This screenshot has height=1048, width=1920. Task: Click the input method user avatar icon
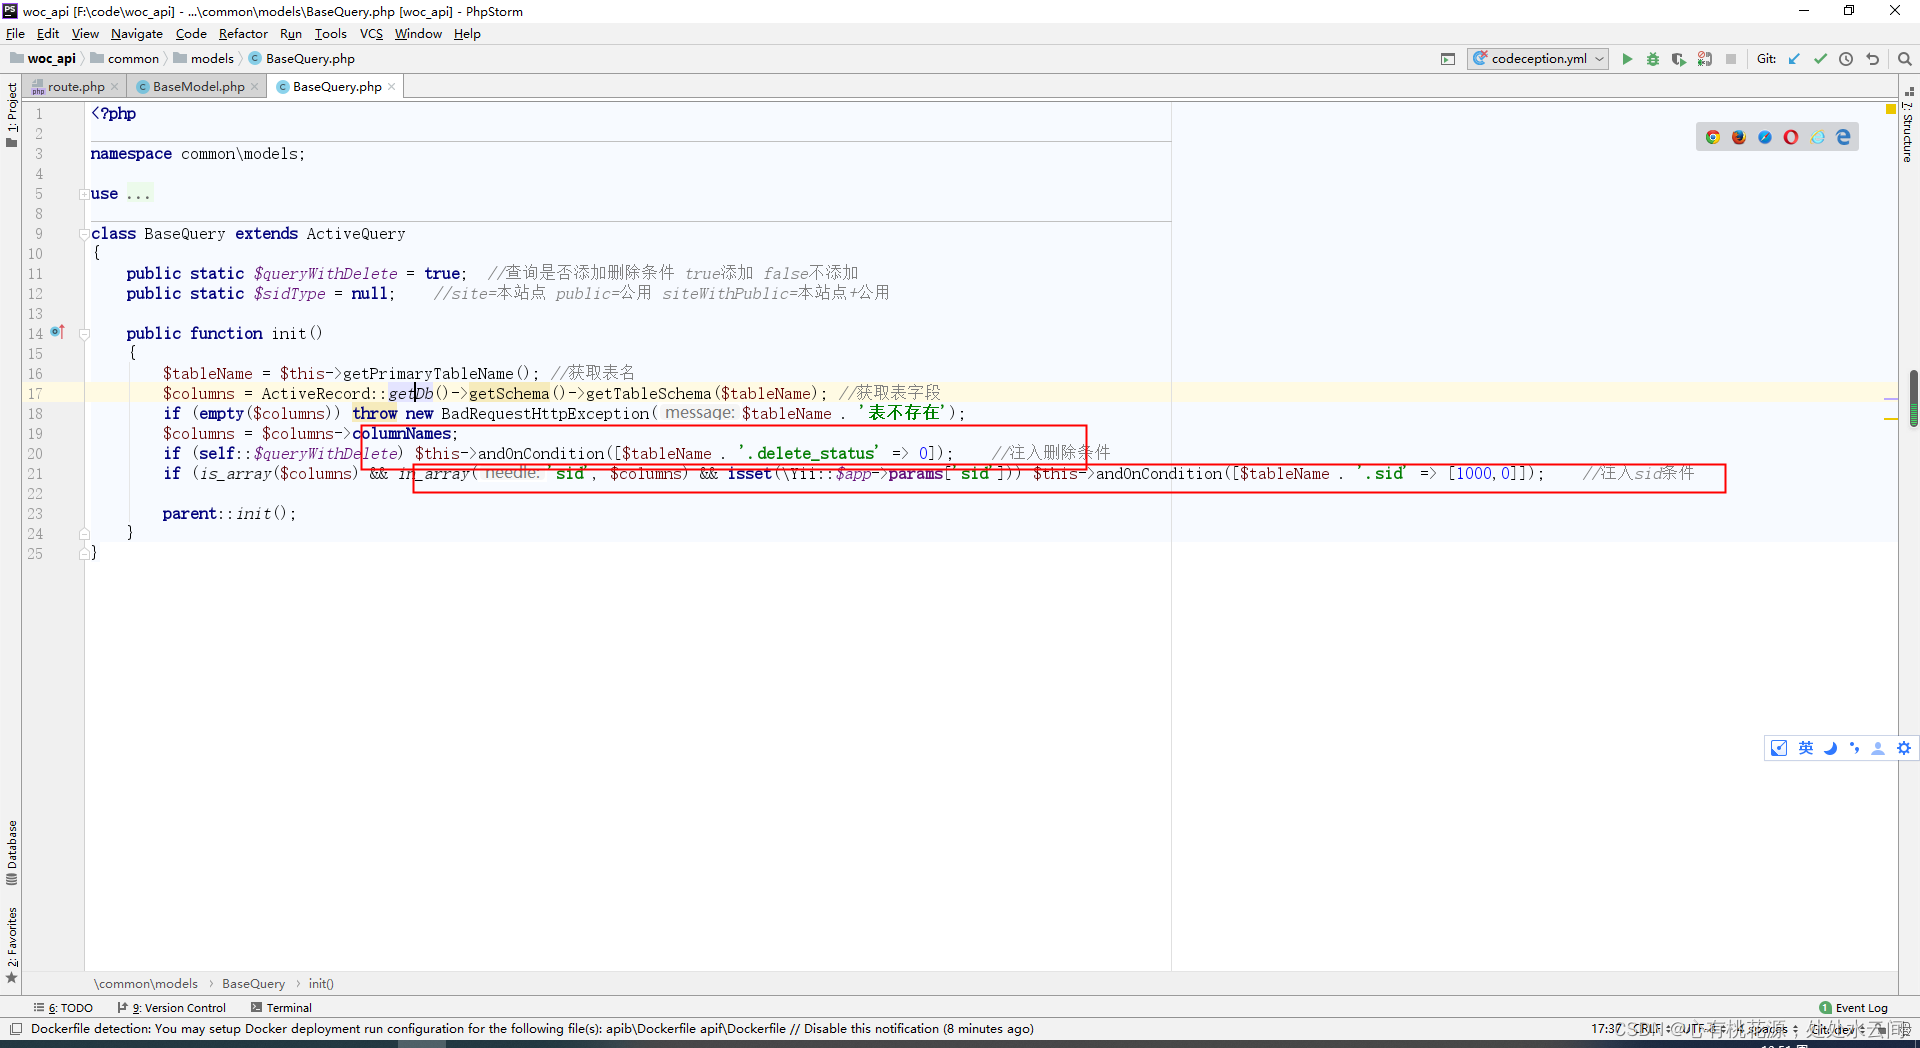click(1878, 748)
